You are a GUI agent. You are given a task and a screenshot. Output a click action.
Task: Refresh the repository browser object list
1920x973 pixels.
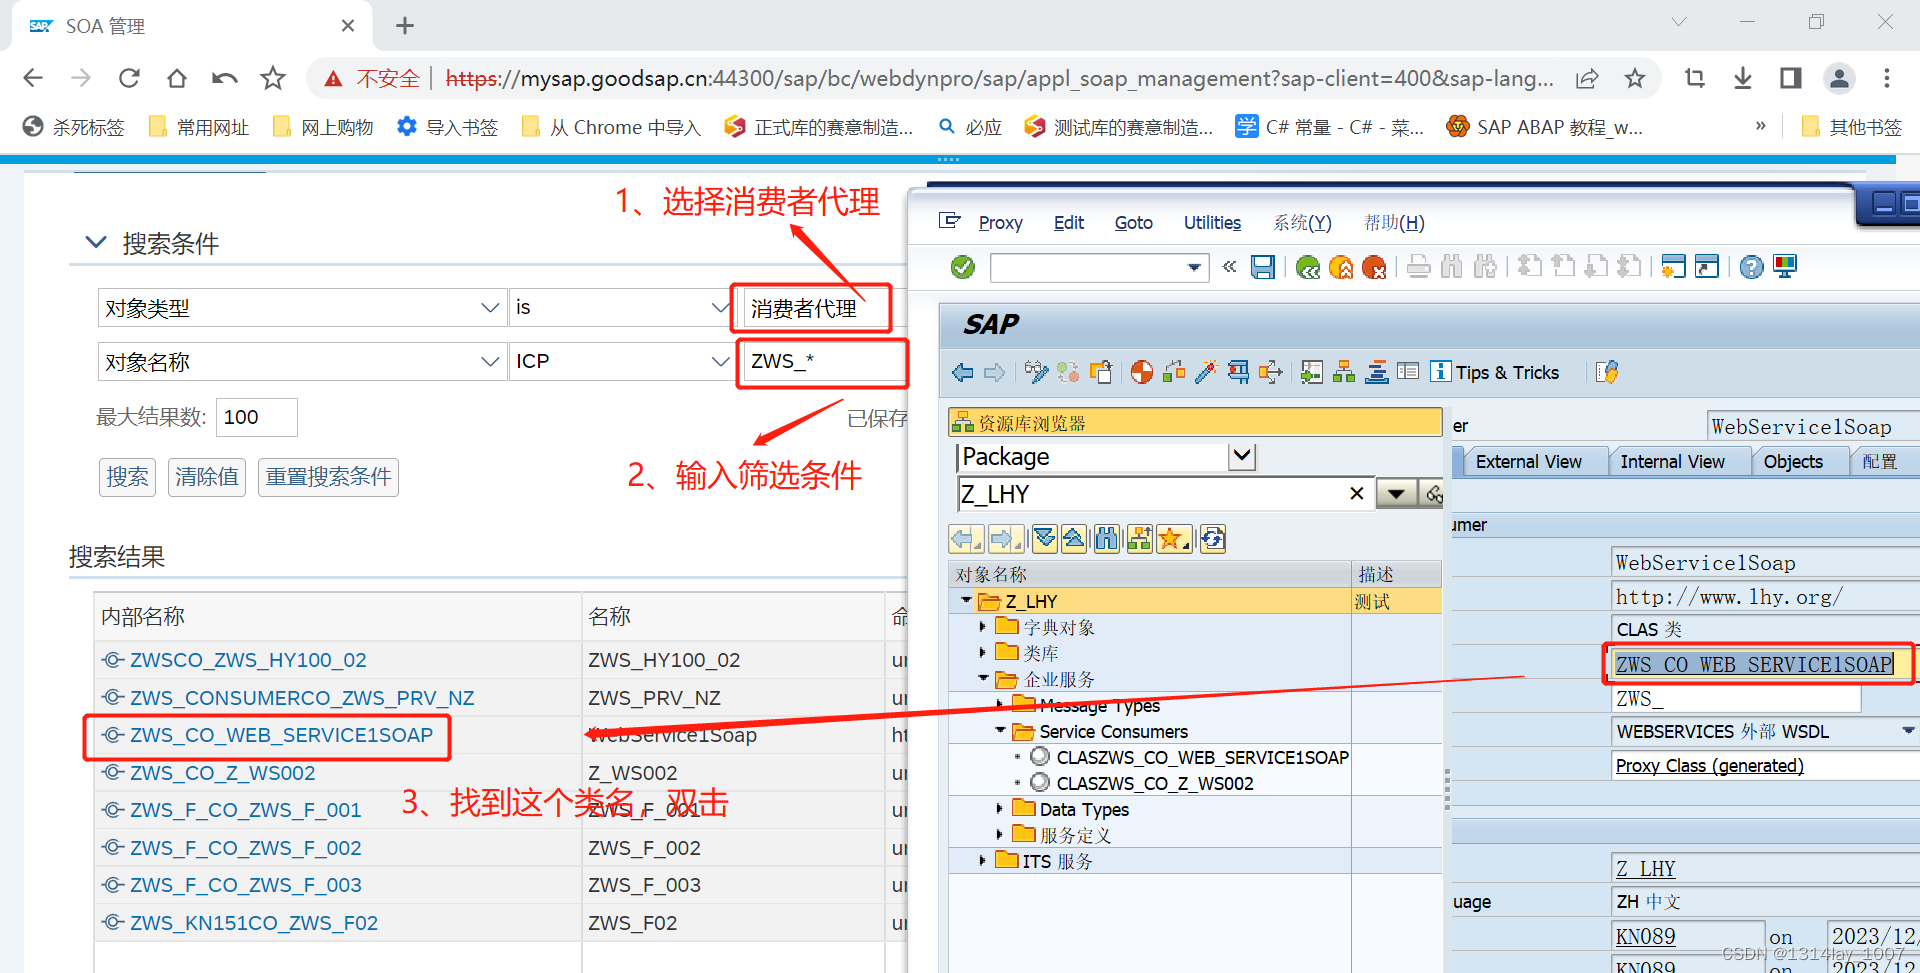coord(1213,540)
